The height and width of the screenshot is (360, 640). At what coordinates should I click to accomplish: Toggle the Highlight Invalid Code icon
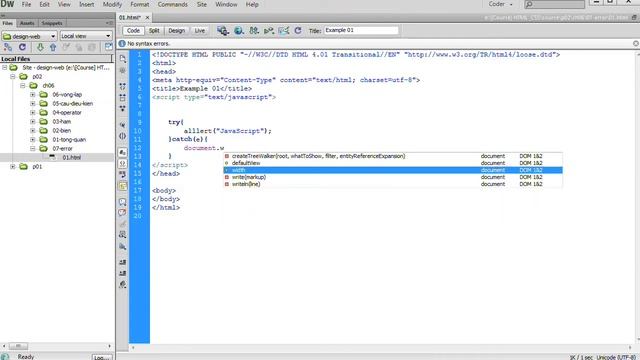122,163
